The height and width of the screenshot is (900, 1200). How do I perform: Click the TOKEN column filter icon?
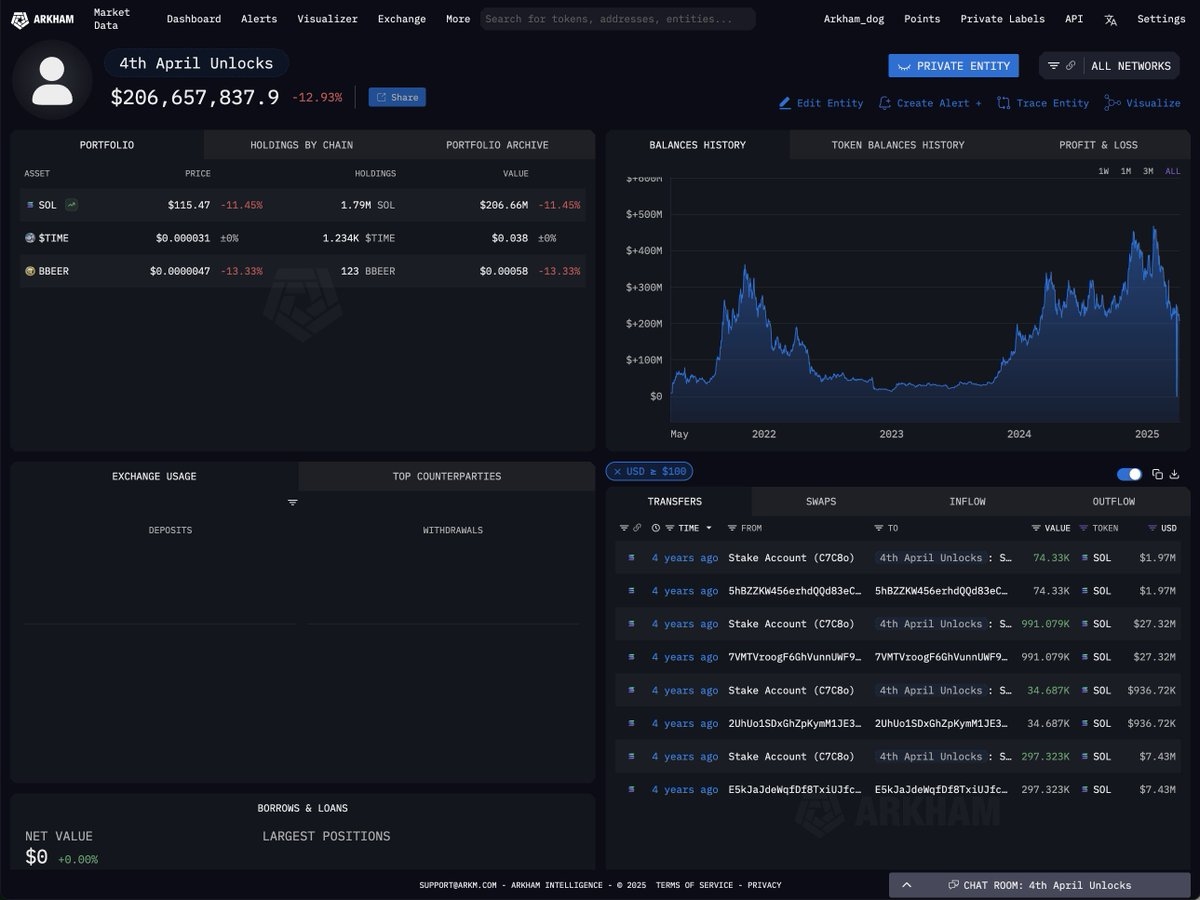(1084, 528)
